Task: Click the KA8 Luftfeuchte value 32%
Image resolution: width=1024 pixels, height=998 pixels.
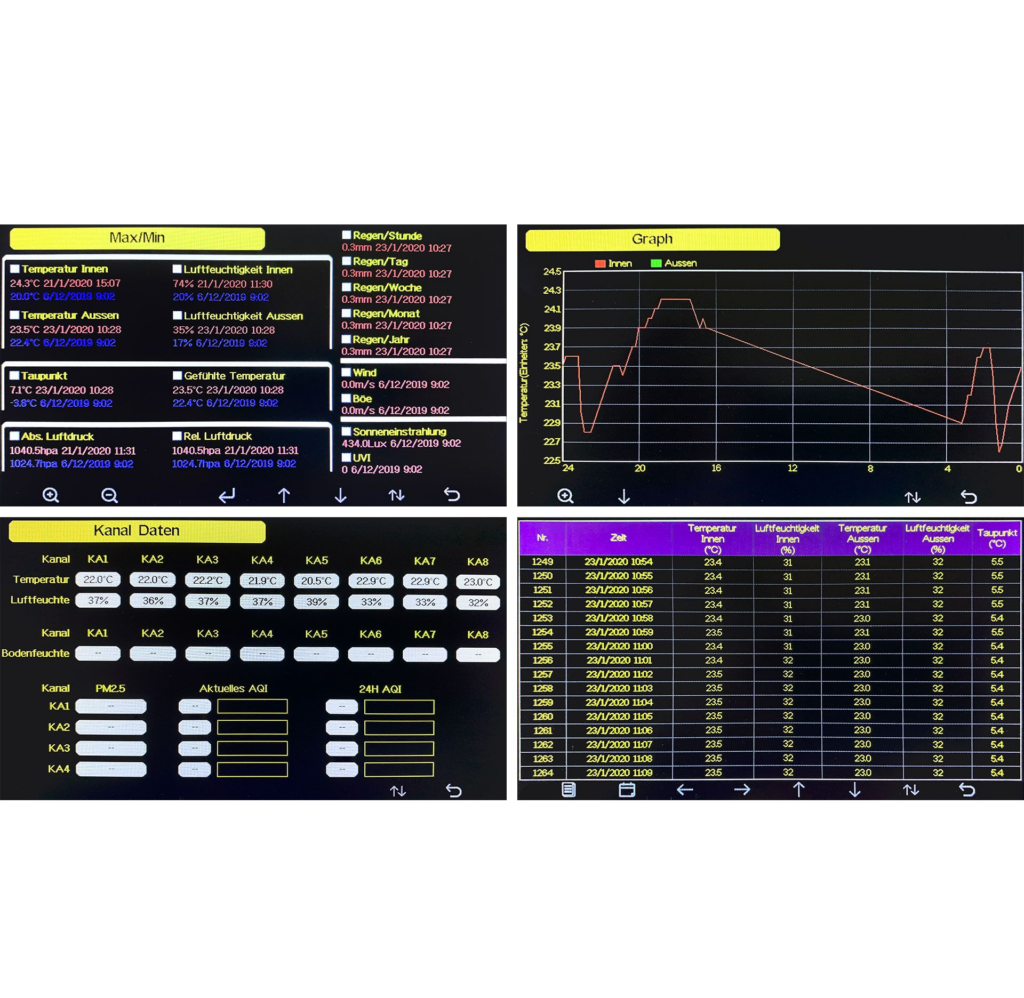Action: [478, 602]
